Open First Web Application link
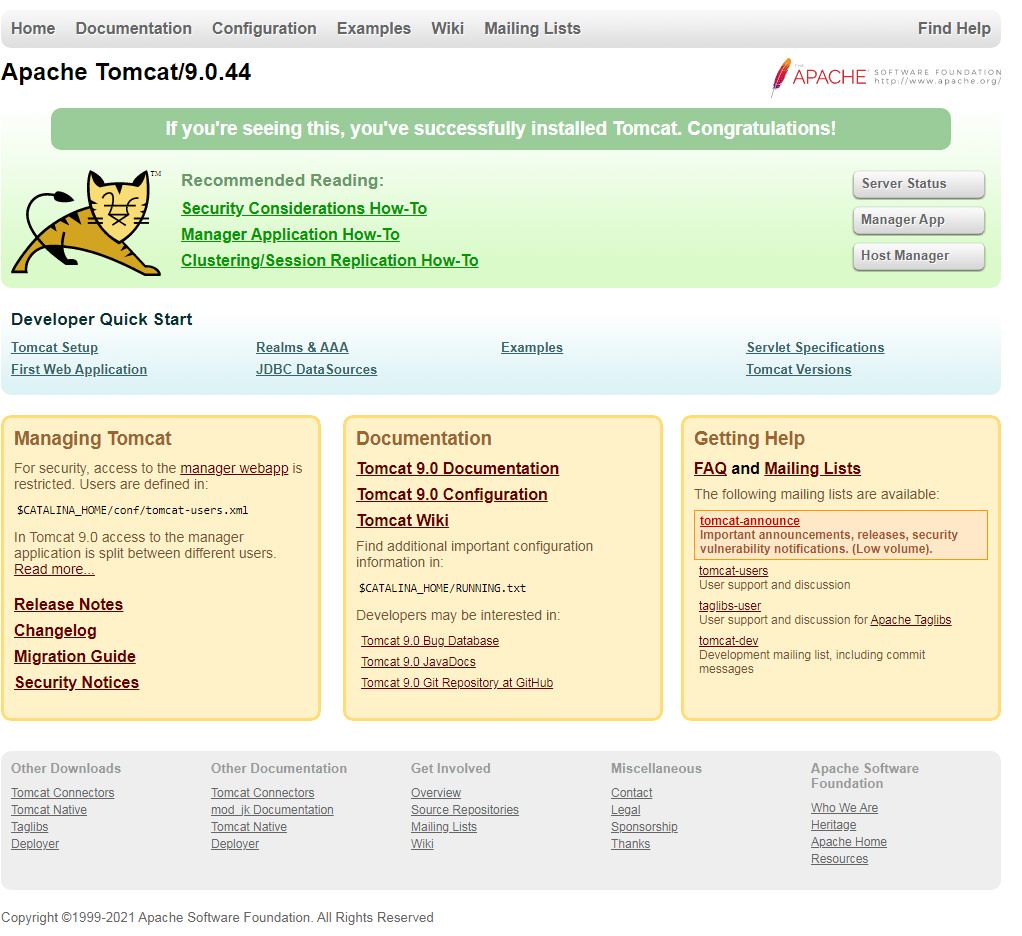 click(x=79, y=370)
